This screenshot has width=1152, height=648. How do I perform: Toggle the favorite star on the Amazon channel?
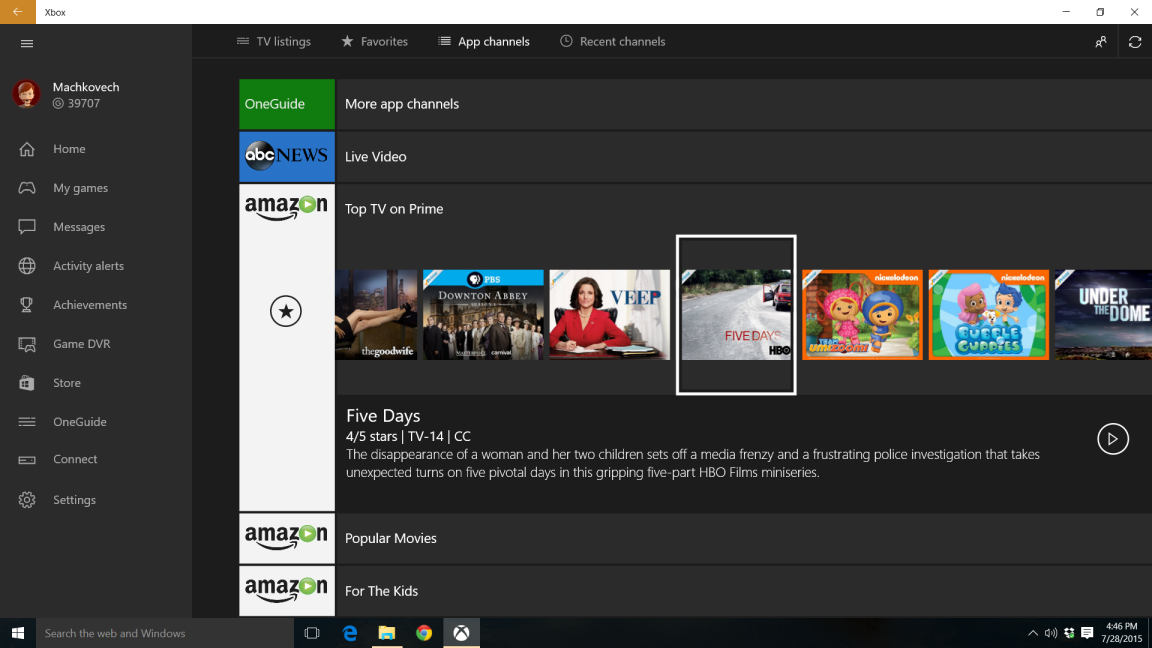(286, 311)
